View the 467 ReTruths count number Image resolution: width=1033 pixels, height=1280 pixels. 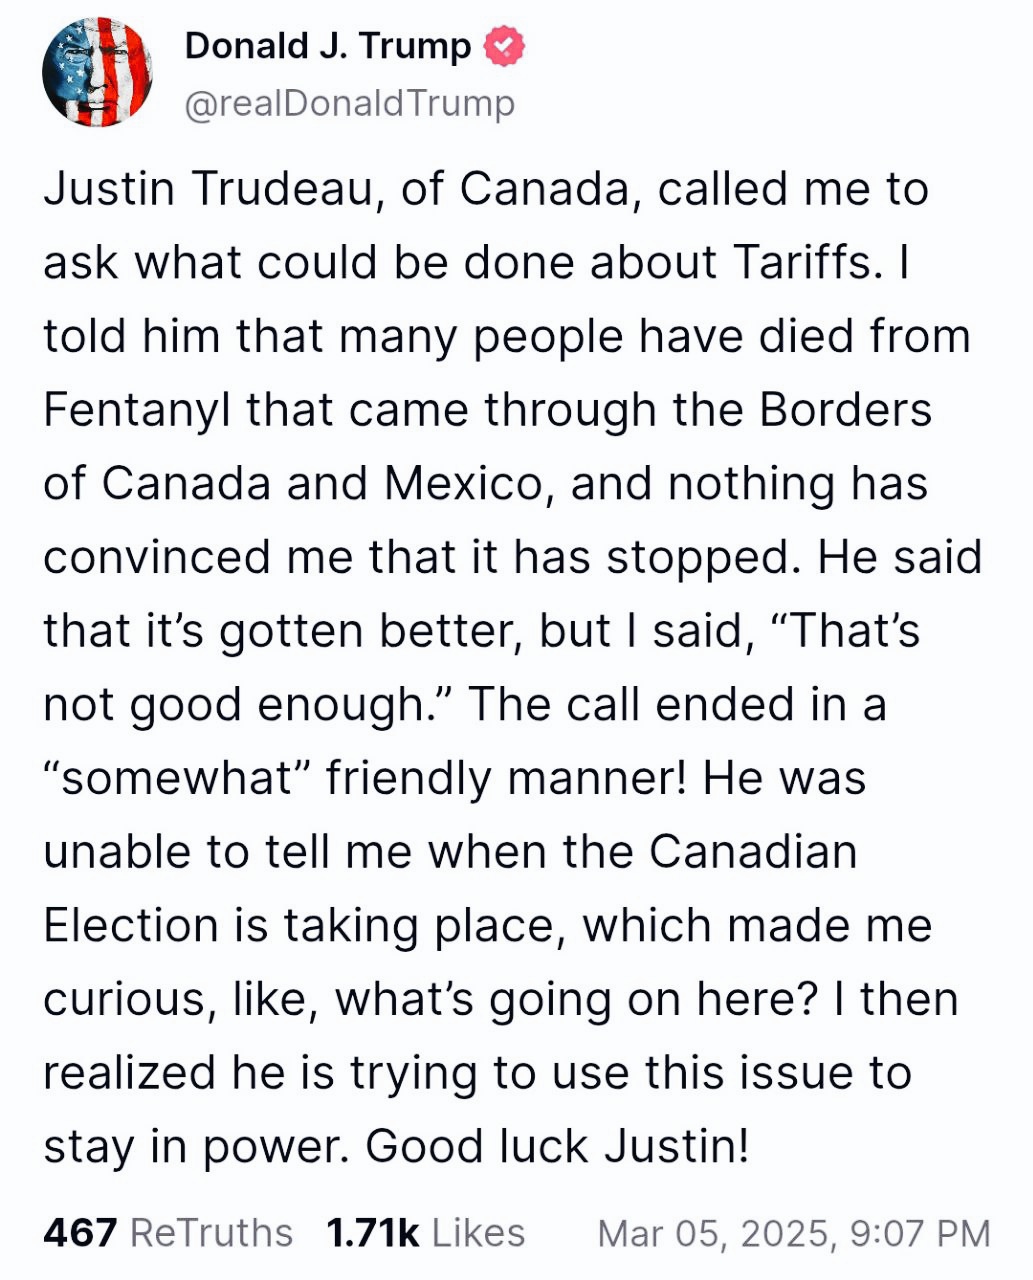pyautogui.click(x=80, y=1232)
